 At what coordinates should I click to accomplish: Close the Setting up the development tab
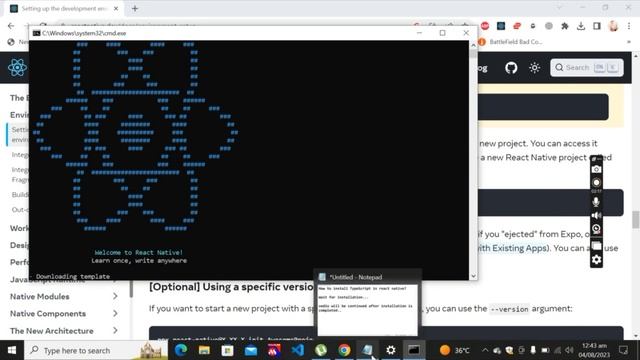click(116, 8)
